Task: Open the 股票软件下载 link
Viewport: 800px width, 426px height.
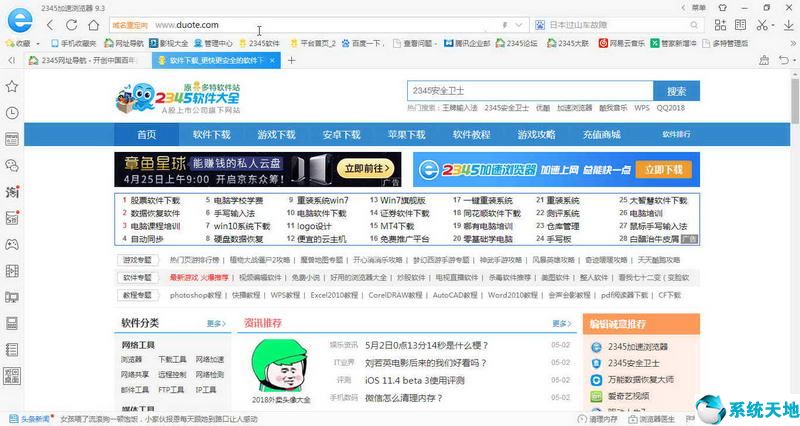Action: click(x=155, y=201)
